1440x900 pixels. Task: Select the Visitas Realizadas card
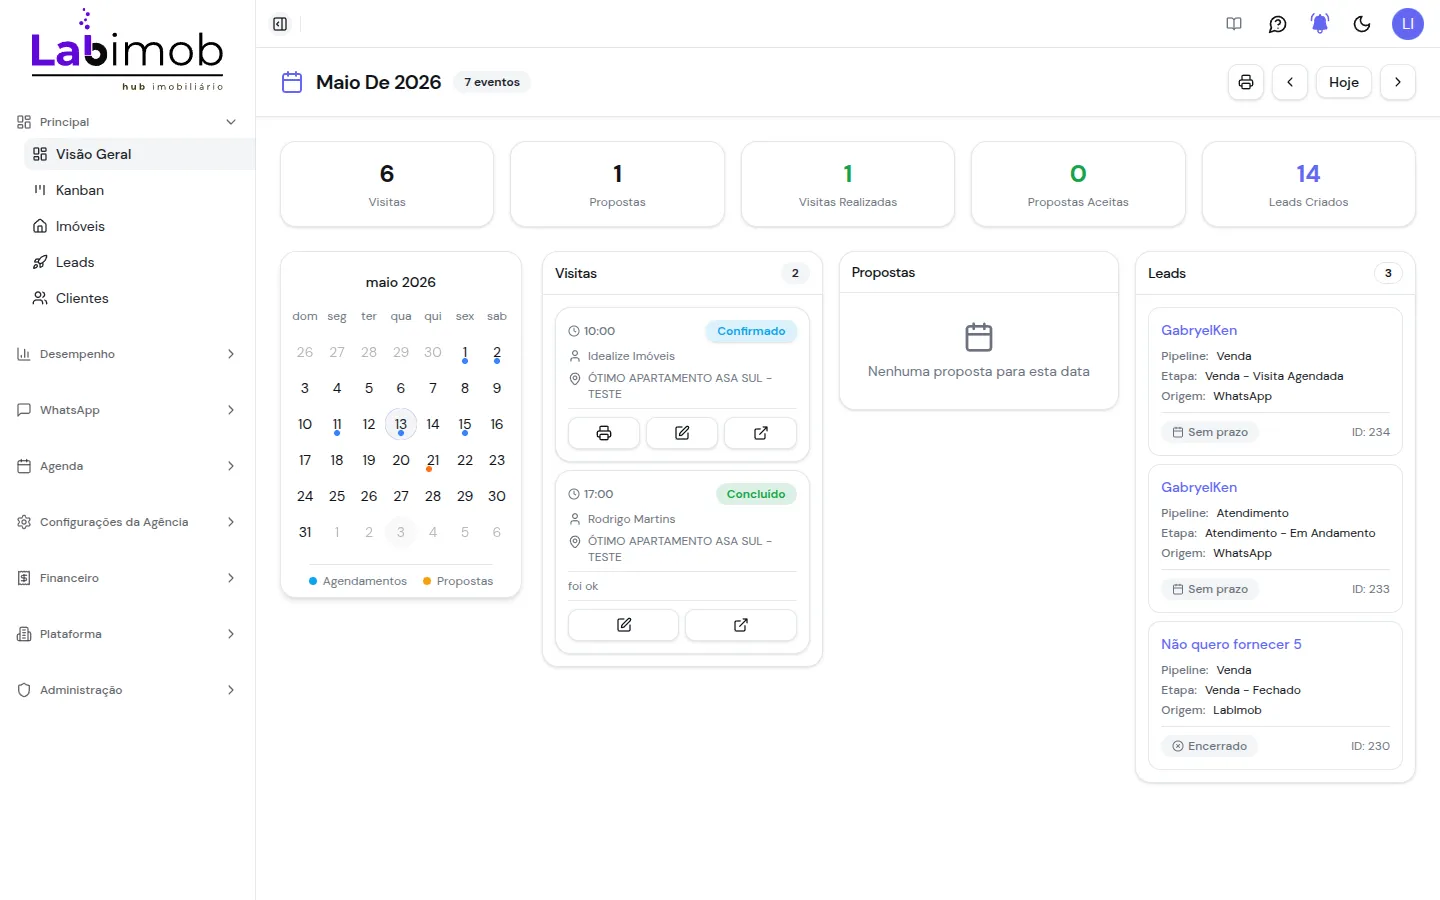tap(848, 184)
